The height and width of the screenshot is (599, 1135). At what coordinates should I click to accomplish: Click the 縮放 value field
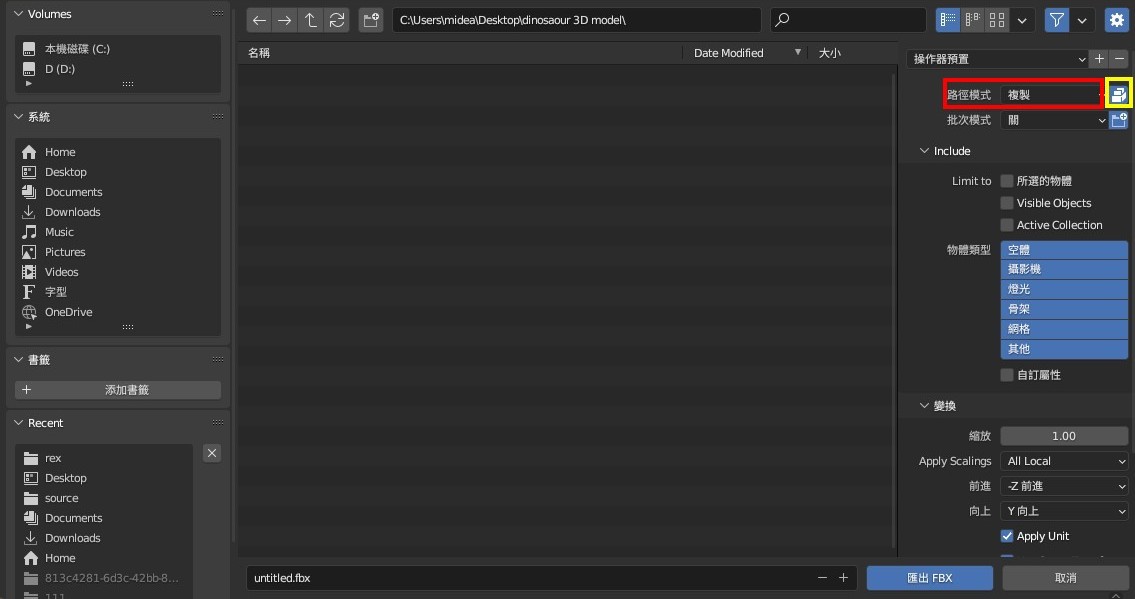(1064, 436)
